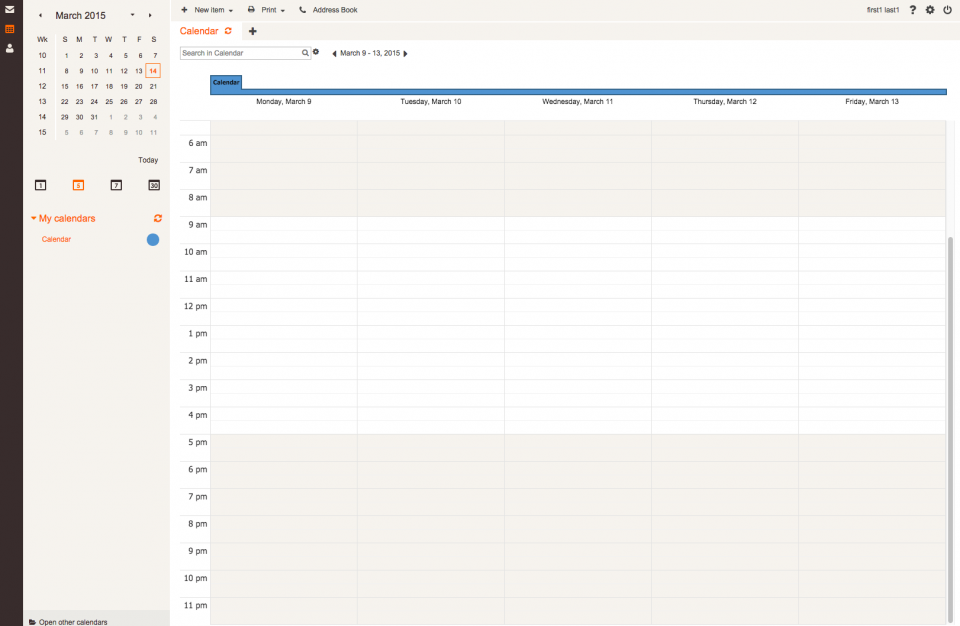Change the Calendar color via the blue swatch
Screen dimensions: 960x626
click(x=153, y=240)
